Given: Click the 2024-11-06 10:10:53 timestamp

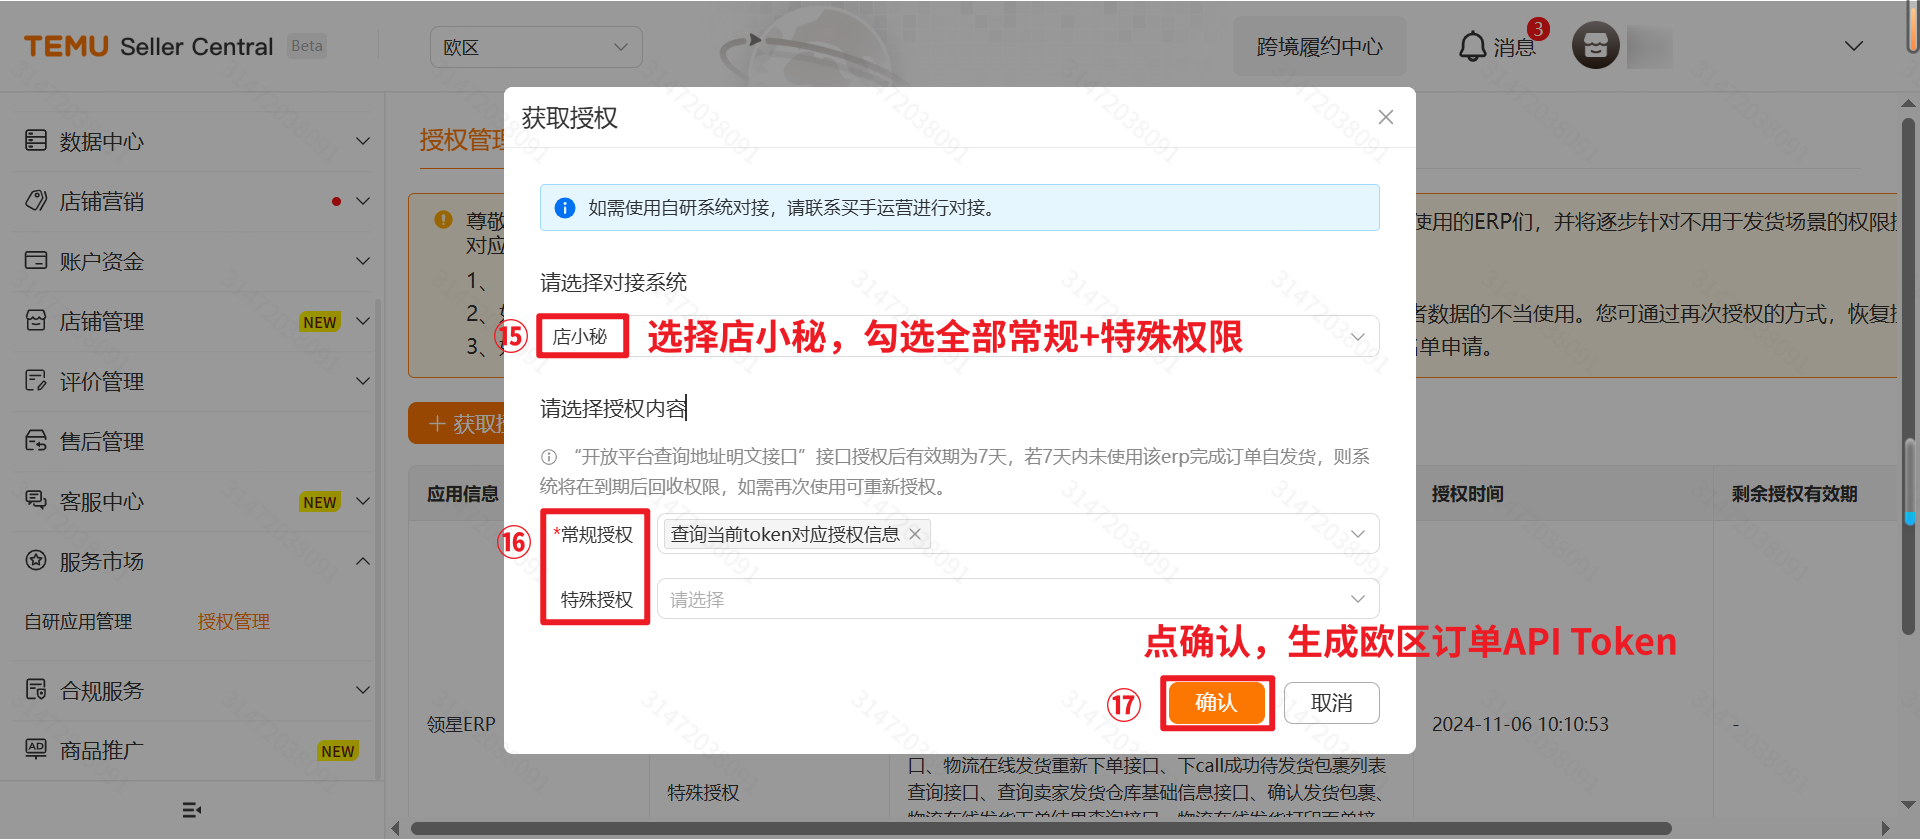Looking at the screenshot, I should tap(1520, 724).
